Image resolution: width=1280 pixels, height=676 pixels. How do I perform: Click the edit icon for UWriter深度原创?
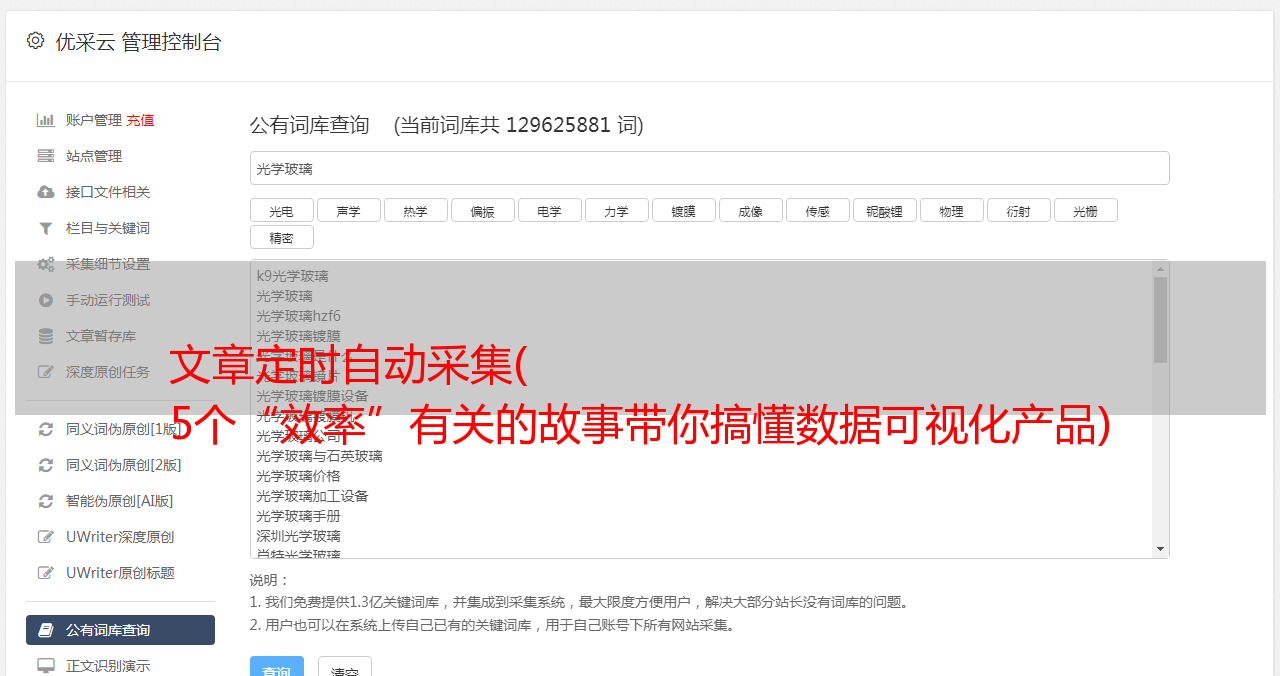[x=46, y=537]
